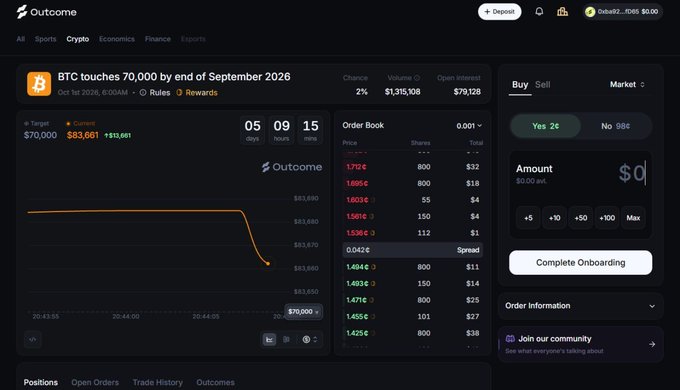Add +100 to the amount

(x=607, y=218)
